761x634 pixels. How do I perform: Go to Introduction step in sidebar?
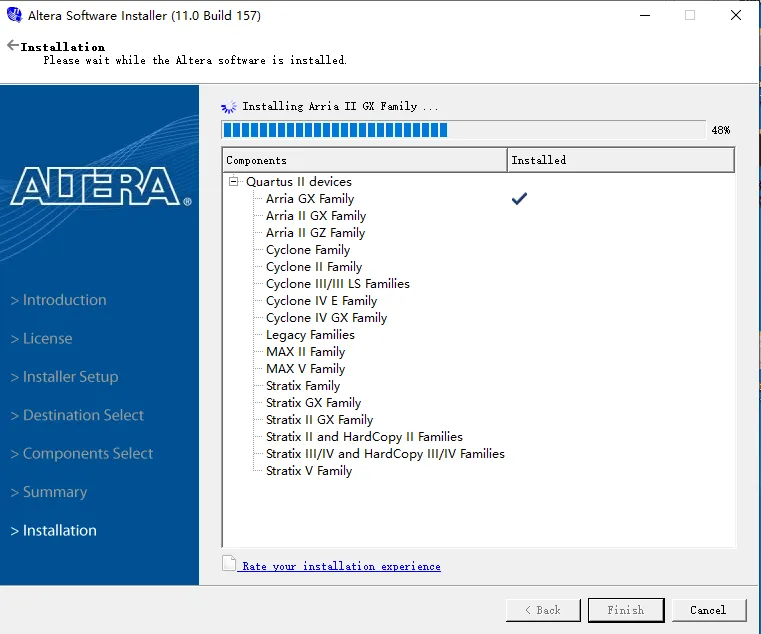pyautogui.click(x=58, y=300)
